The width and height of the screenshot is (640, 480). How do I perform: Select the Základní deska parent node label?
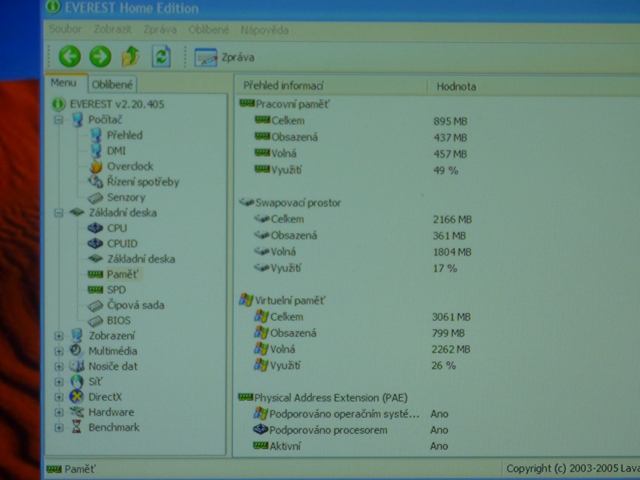(x=123, y=213)
